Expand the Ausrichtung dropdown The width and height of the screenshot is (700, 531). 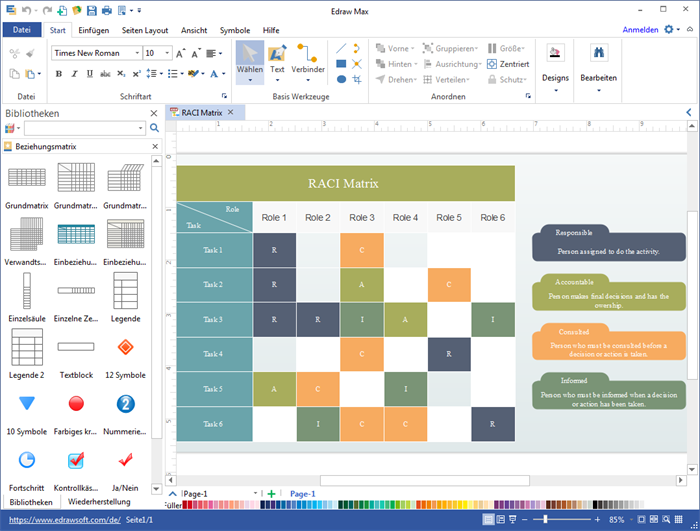(480, 64)
